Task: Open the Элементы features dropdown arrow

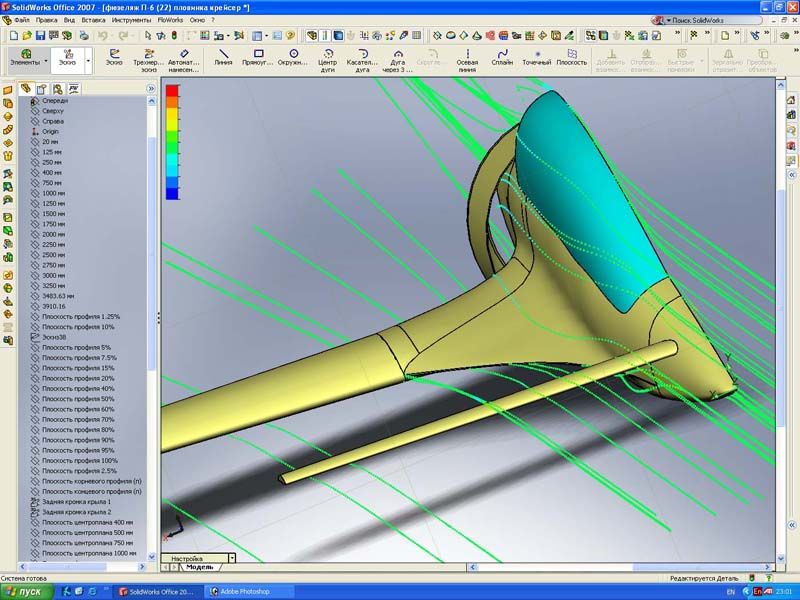Action: pyautogui.click(x=46, y=61)
